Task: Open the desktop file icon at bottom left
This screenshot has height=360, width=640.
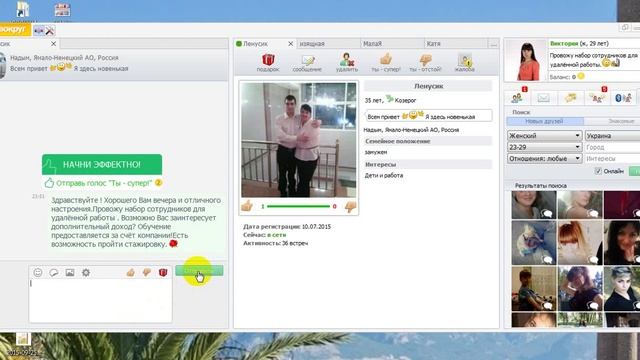Action: click(23, 343)
